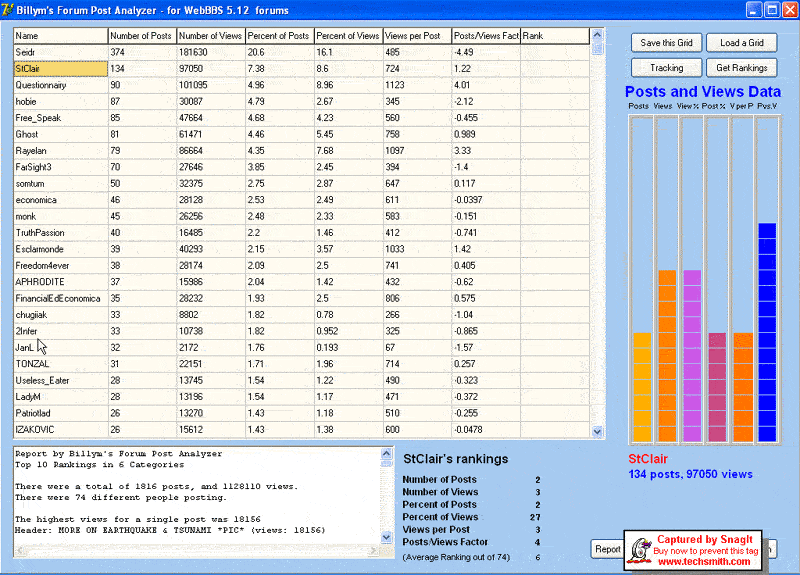Select the TONZAL name cell
The image size is (800, 575).
[x=61, y=364]
